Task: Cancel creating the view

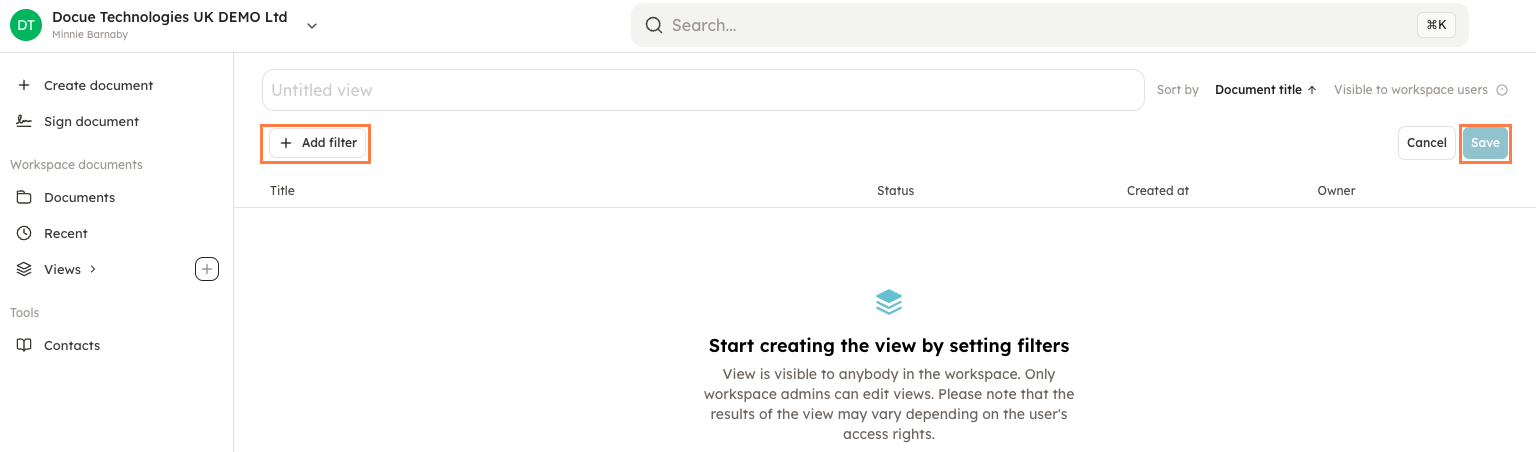Action: point(1426,143)
